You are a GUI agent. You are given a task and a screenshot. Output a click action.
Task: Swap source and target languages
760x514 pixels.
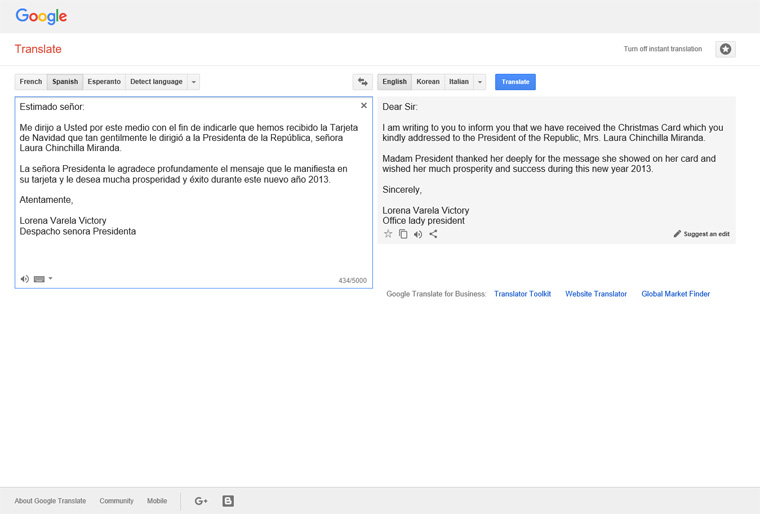click(x=363, y=81)
